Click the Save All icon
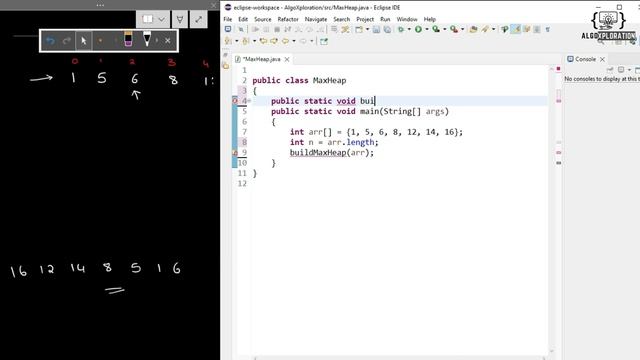This screenshot has height=360, width=640. click(387, 29)
